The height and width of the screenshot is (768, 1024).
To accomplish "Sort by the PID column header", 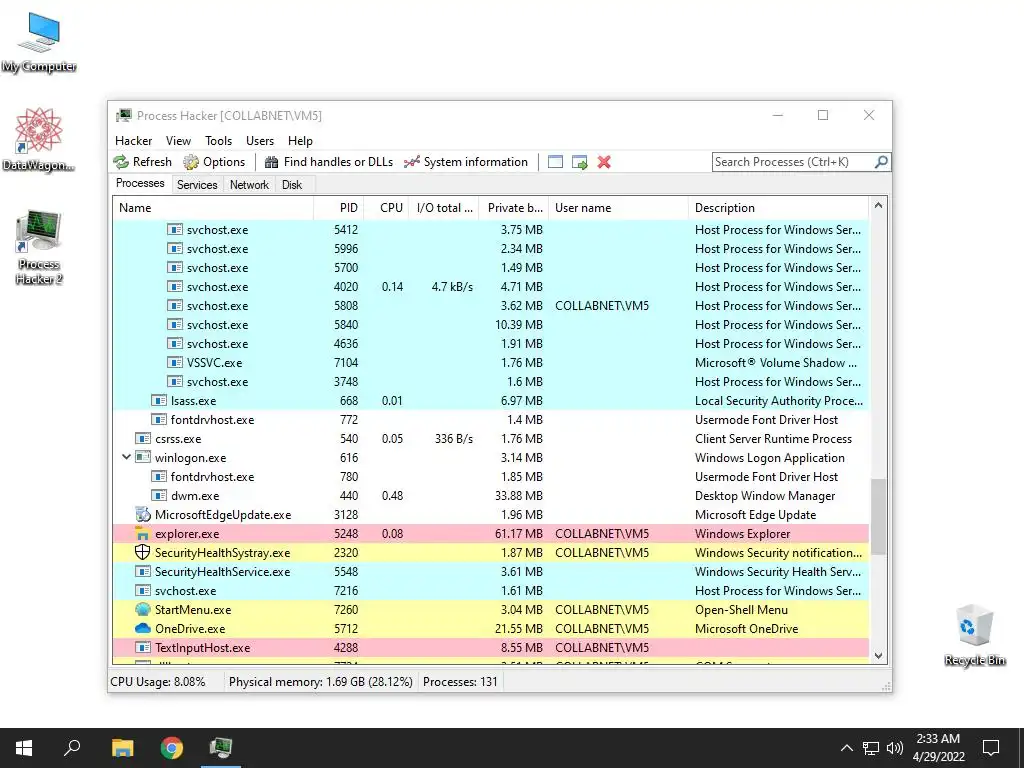I will (339, 208).
